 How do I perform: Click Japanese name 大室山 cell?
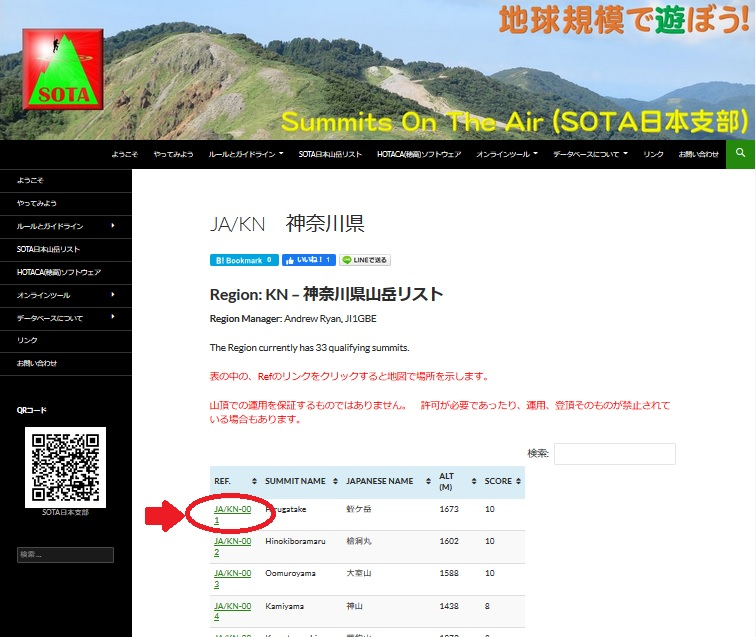(x=359, y=573)
